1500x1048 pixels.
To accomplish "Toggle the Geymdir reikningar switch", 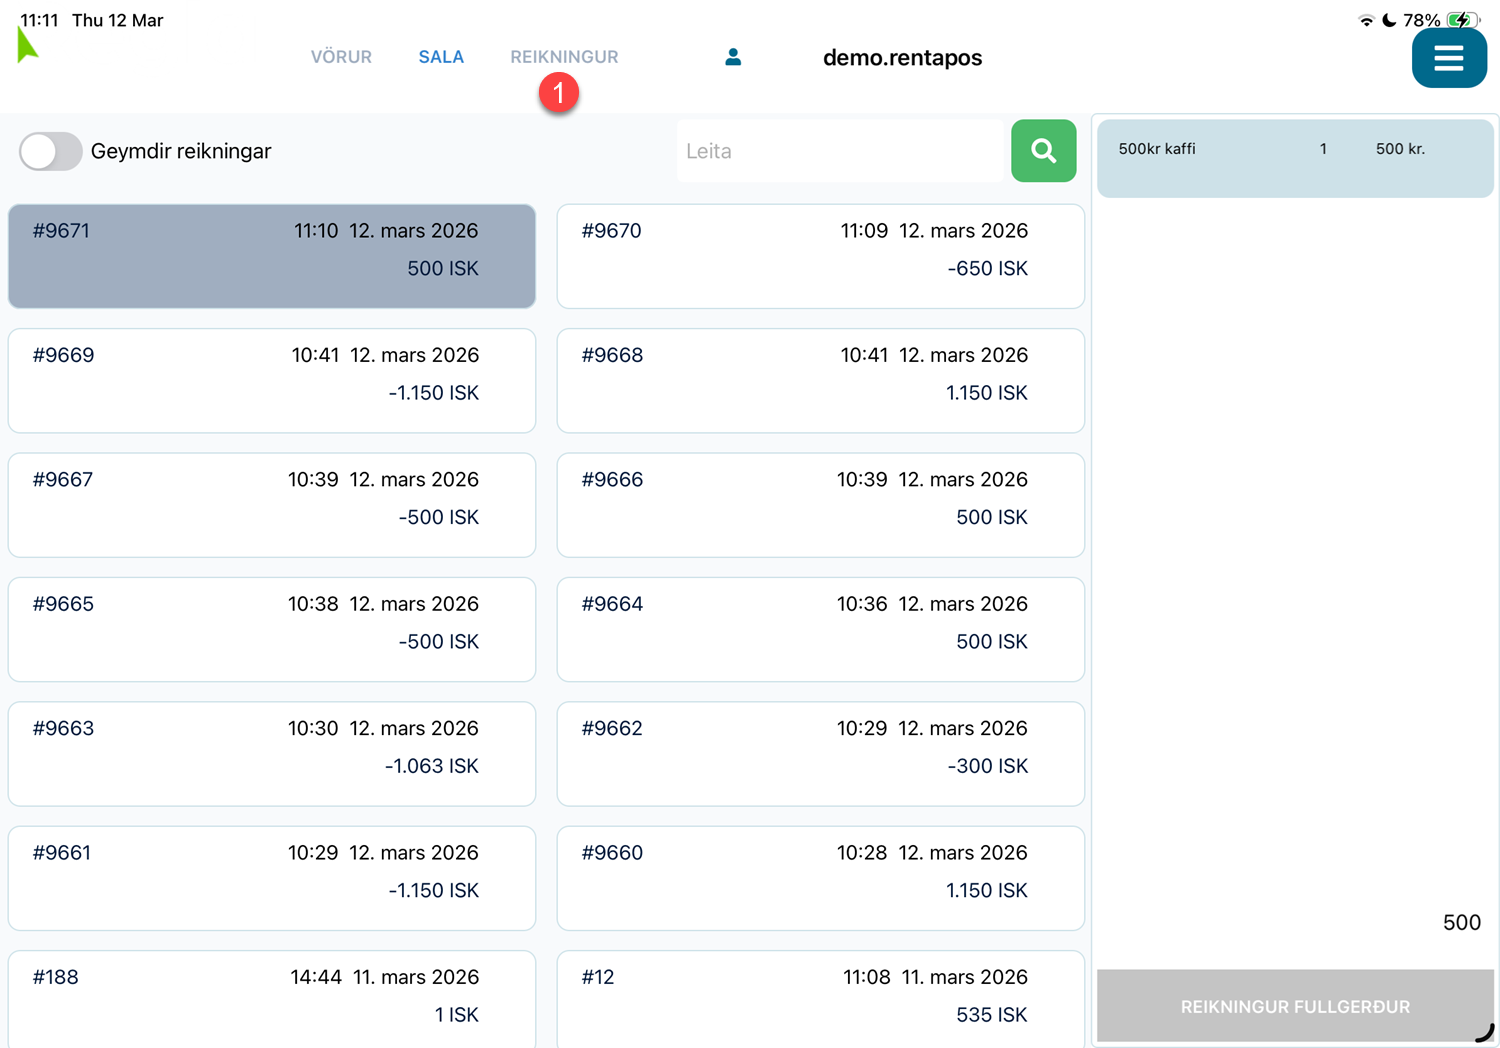I will [x=50, y=151].
